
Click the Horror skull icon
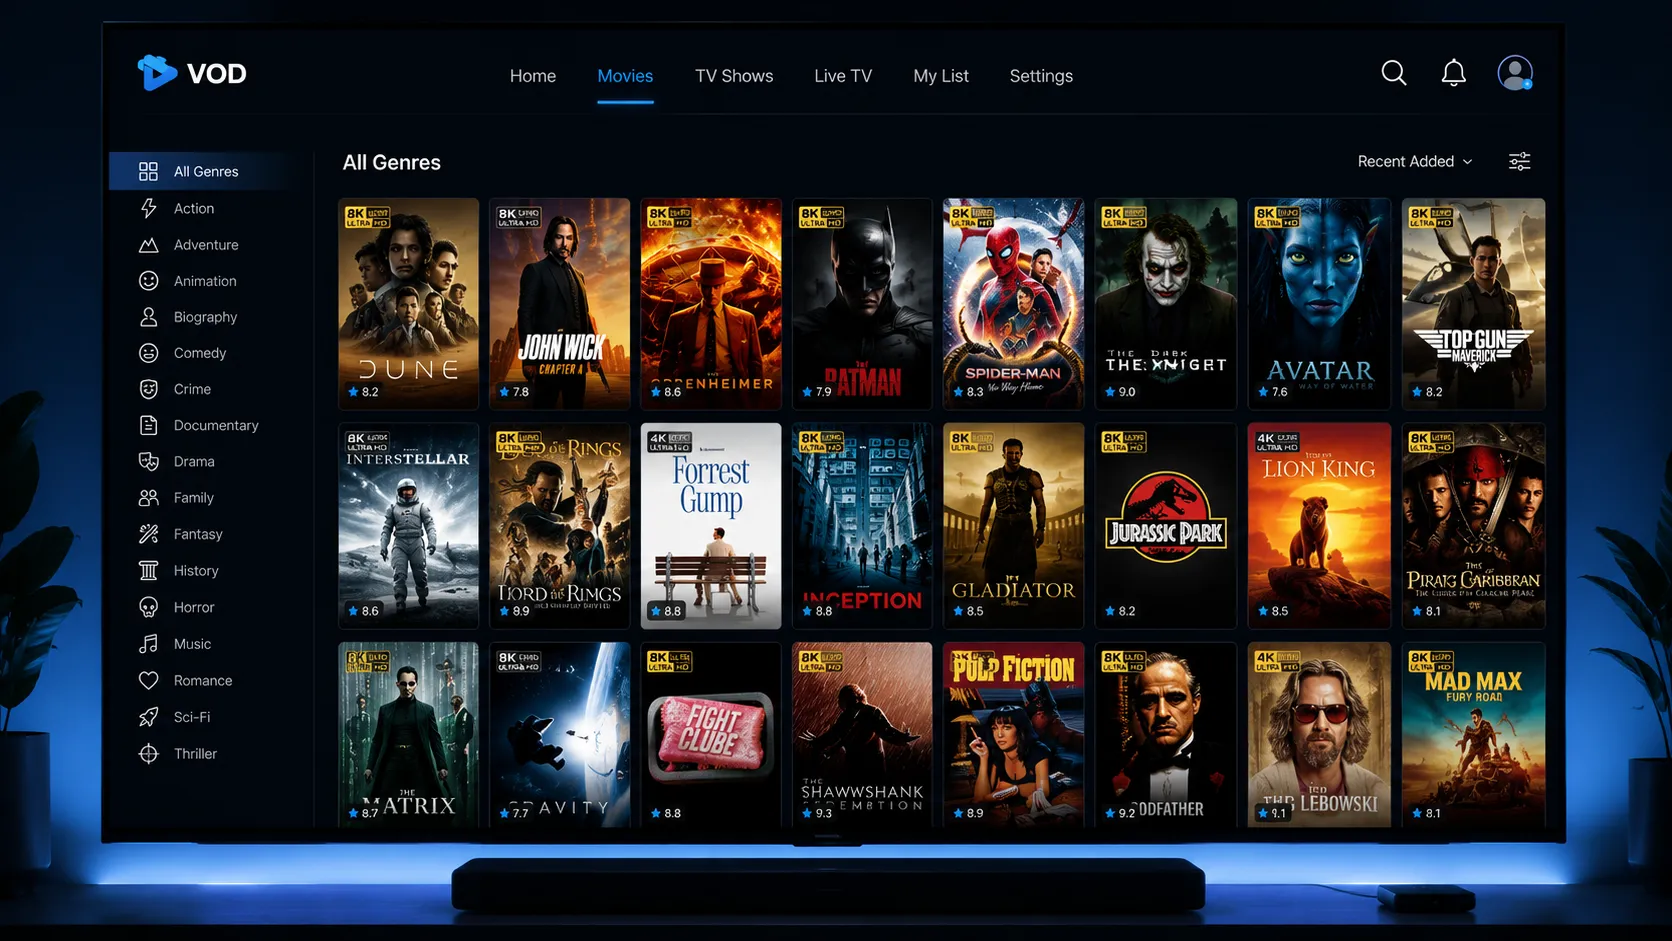pyautogui.click(x=148, y=607)
